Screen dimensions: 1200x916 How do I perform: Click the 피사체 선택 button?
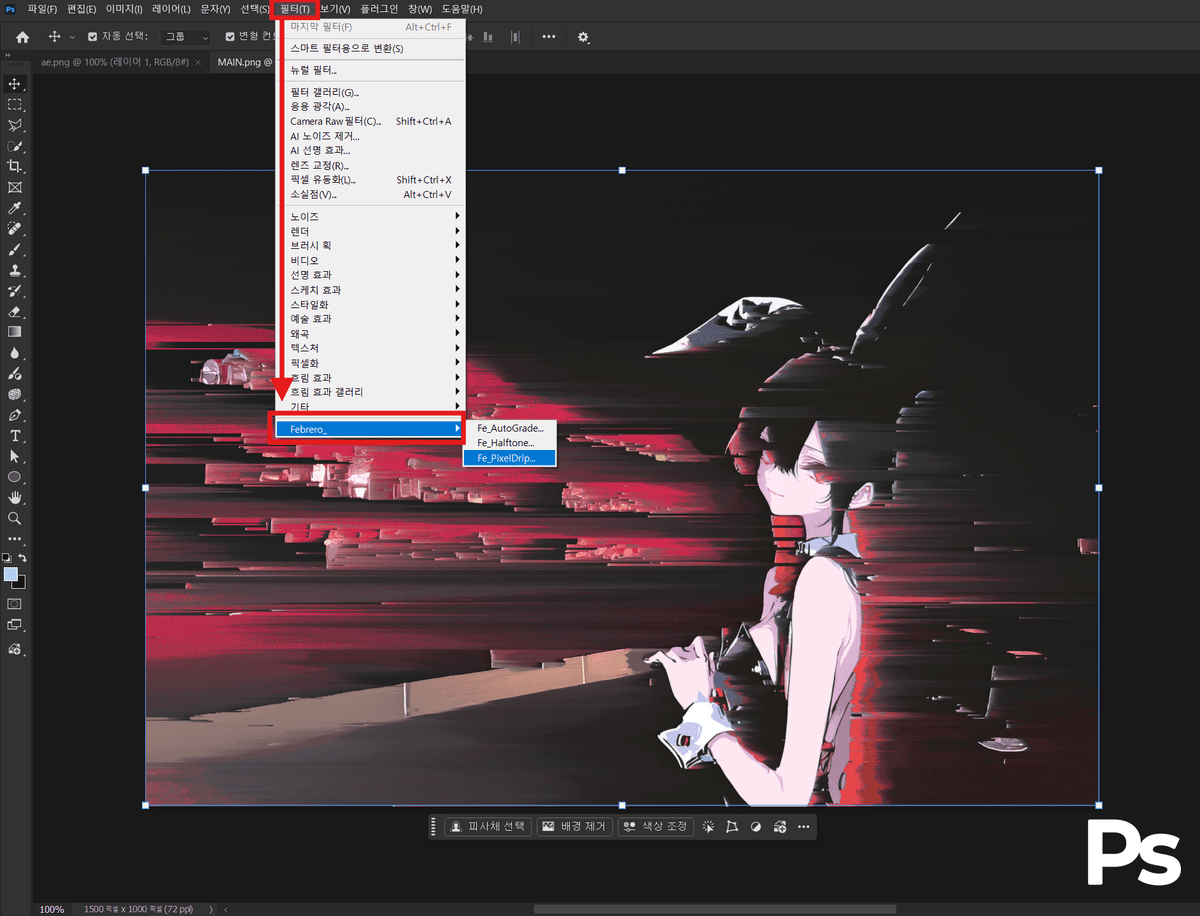[x=487, y=827]
